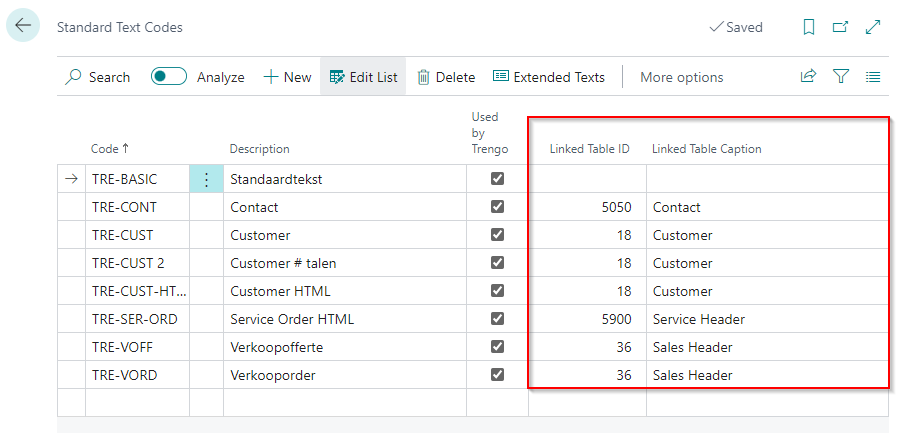
Task: Select the TRE-CUST 2 code cell
Action: pos(137,263)
